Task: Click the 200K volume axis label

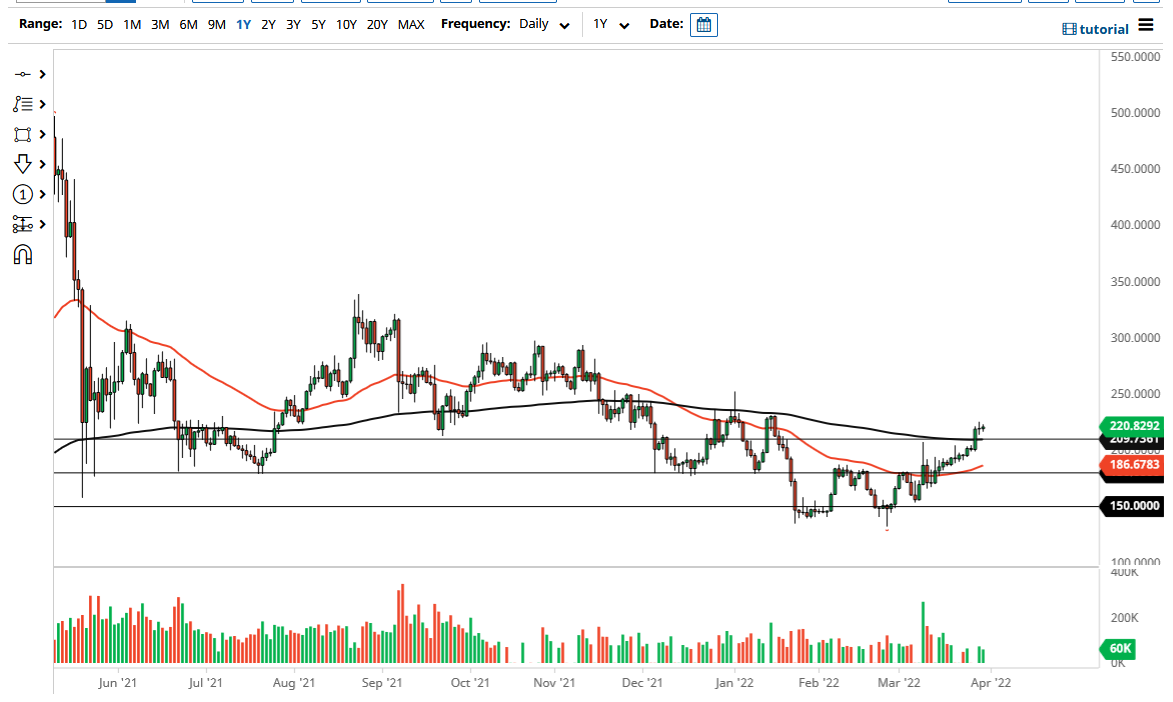Action: (x=1124, y=618)
